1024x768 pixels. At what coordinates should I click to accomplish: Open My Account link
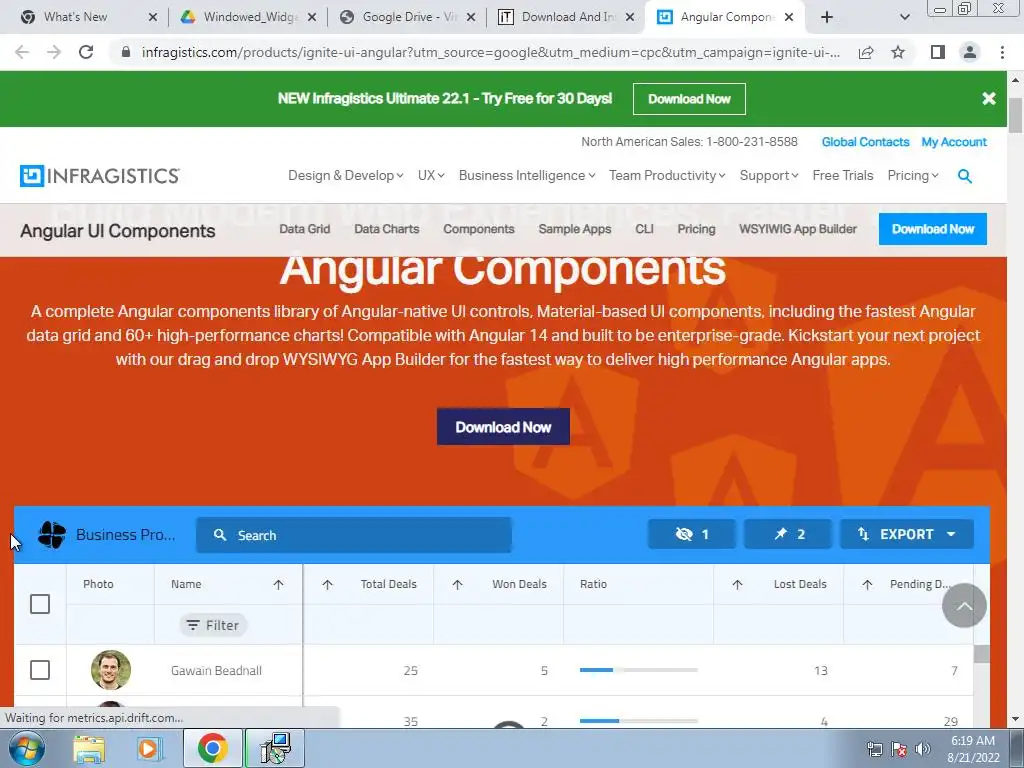[x=954, y=142]
